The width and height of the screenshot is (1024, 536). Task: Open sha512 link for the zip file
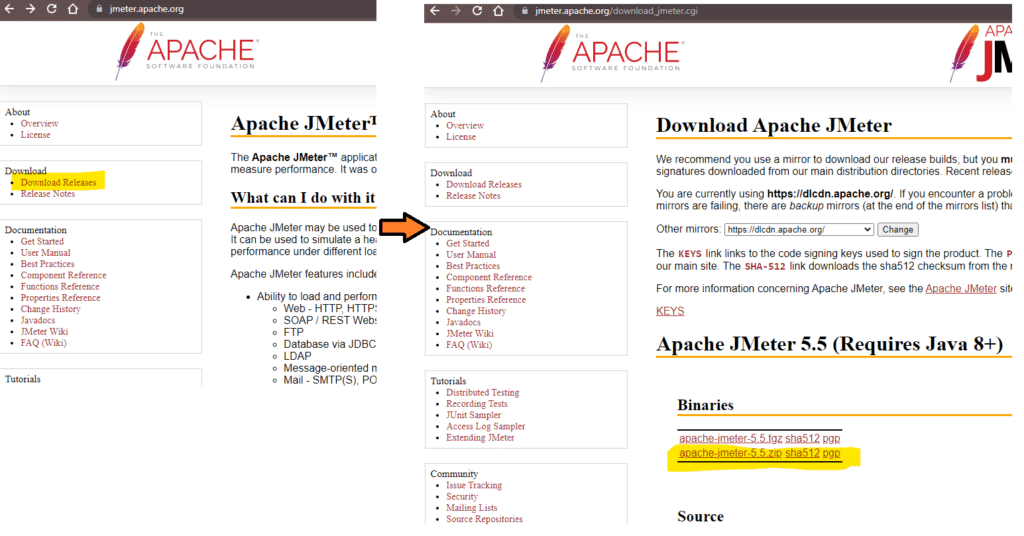coord(802,453)
